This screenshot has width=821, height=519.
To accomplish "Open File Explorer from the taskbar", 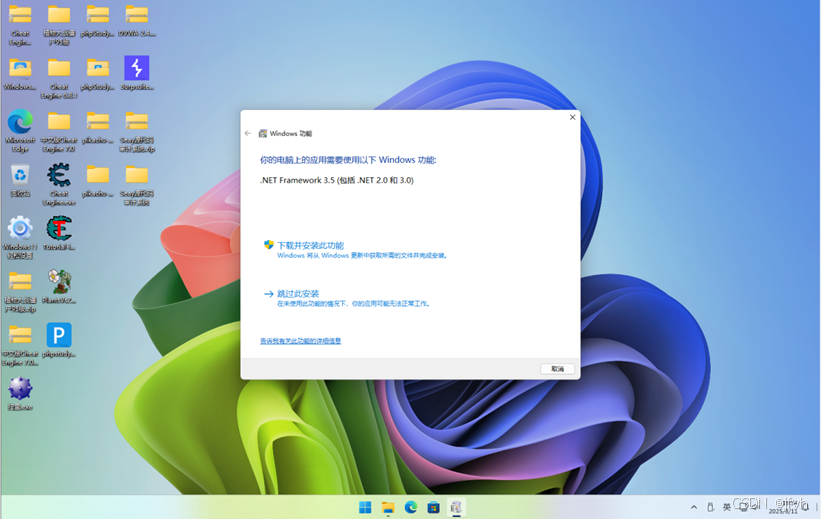I will tap(388, 507).
